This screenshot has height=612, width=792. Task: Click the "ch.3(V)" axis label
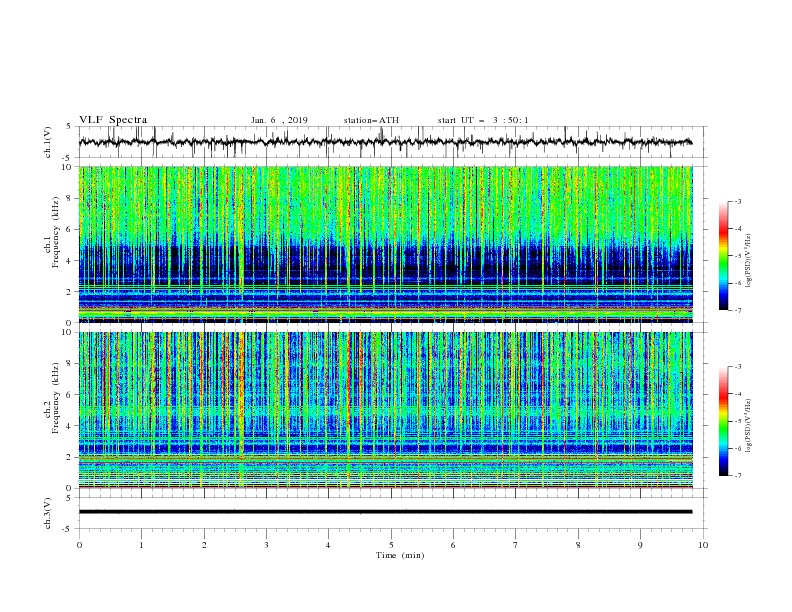(48, 513)
